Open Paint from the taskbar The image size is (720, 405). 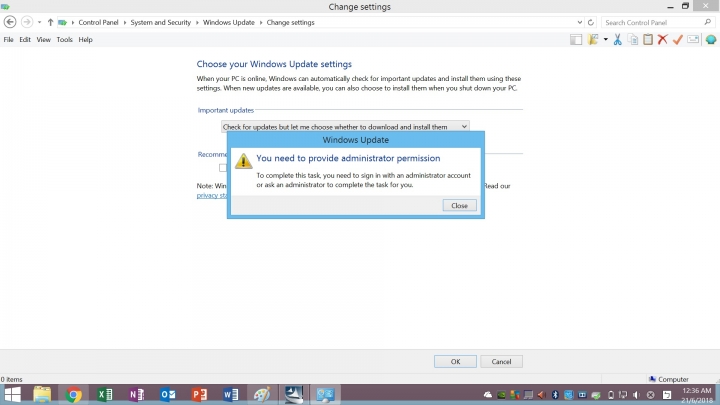point(262,394)
